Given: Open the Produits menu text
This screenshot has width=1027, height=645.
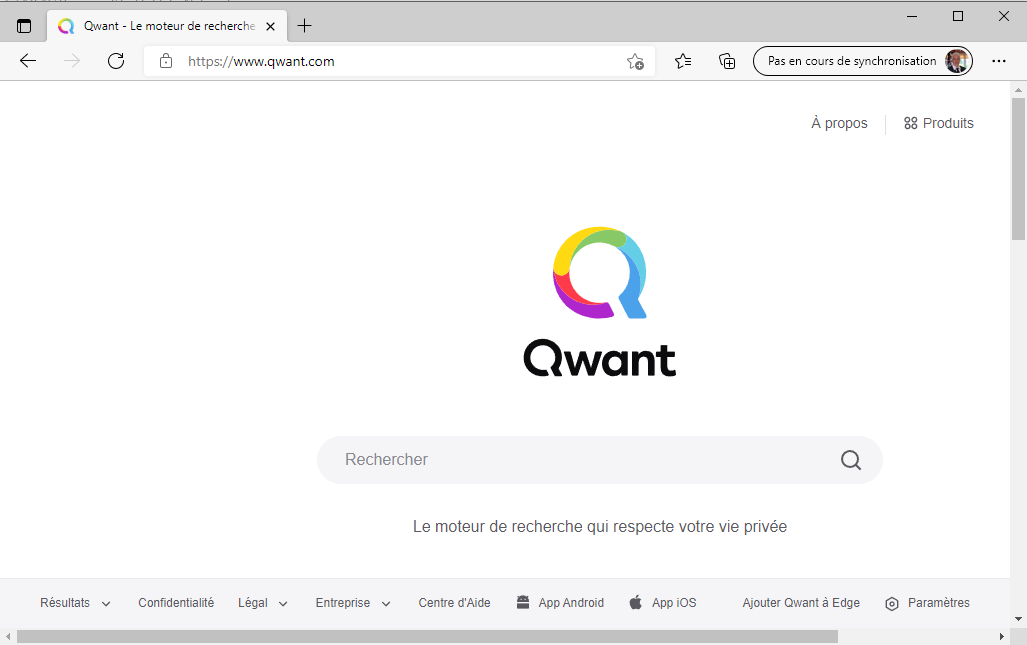Looking at the screenshot, I should click(948, 123).
